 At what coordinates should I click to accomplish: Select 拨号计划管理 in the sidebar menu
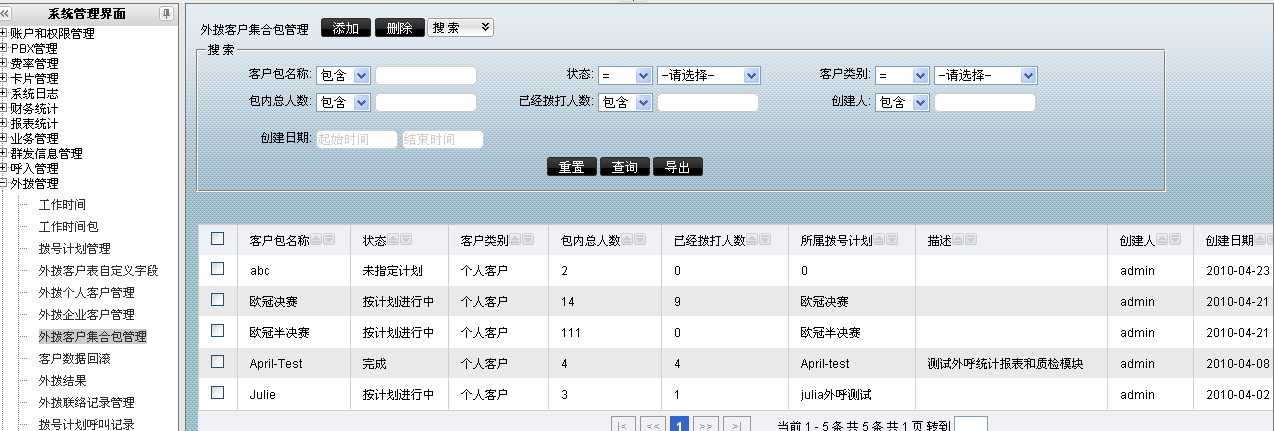73,248
